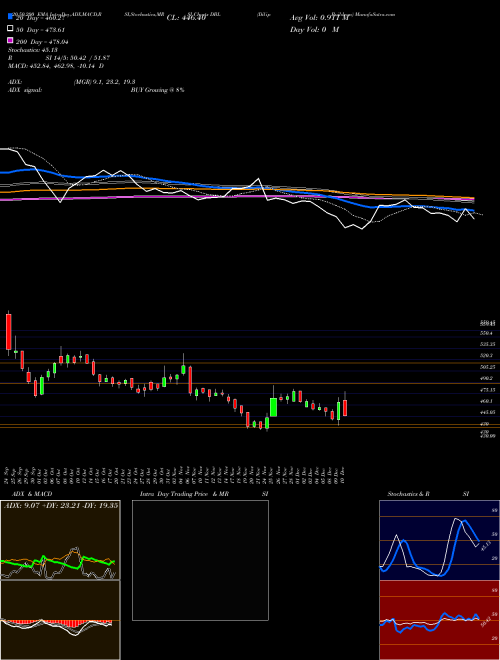
Task: Click the blue Stochastics chart panel
Action: (x=439, y=540)
